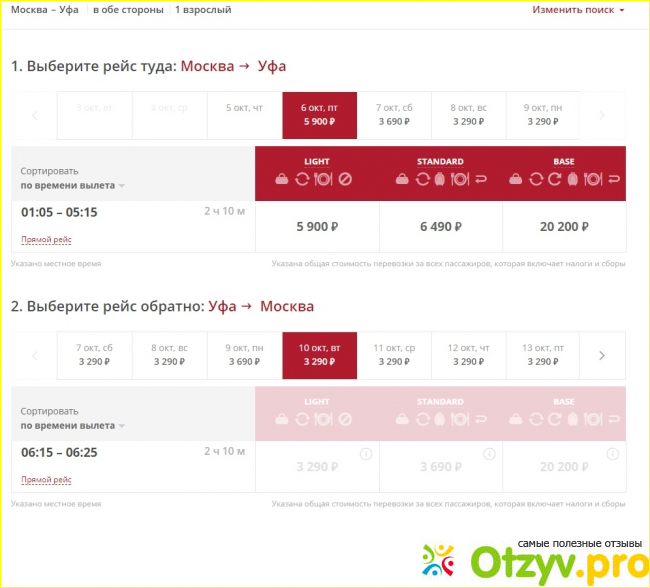Viewport: 650px width, 588px height.
Task: Select return date 13 окт, пт
Action: (x=543, y=355)
